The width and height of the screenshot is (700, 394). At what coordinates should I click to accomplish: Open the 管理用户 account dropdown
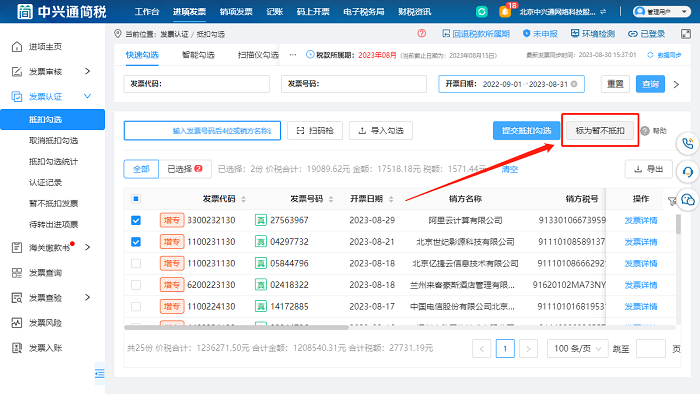[661, 12]
